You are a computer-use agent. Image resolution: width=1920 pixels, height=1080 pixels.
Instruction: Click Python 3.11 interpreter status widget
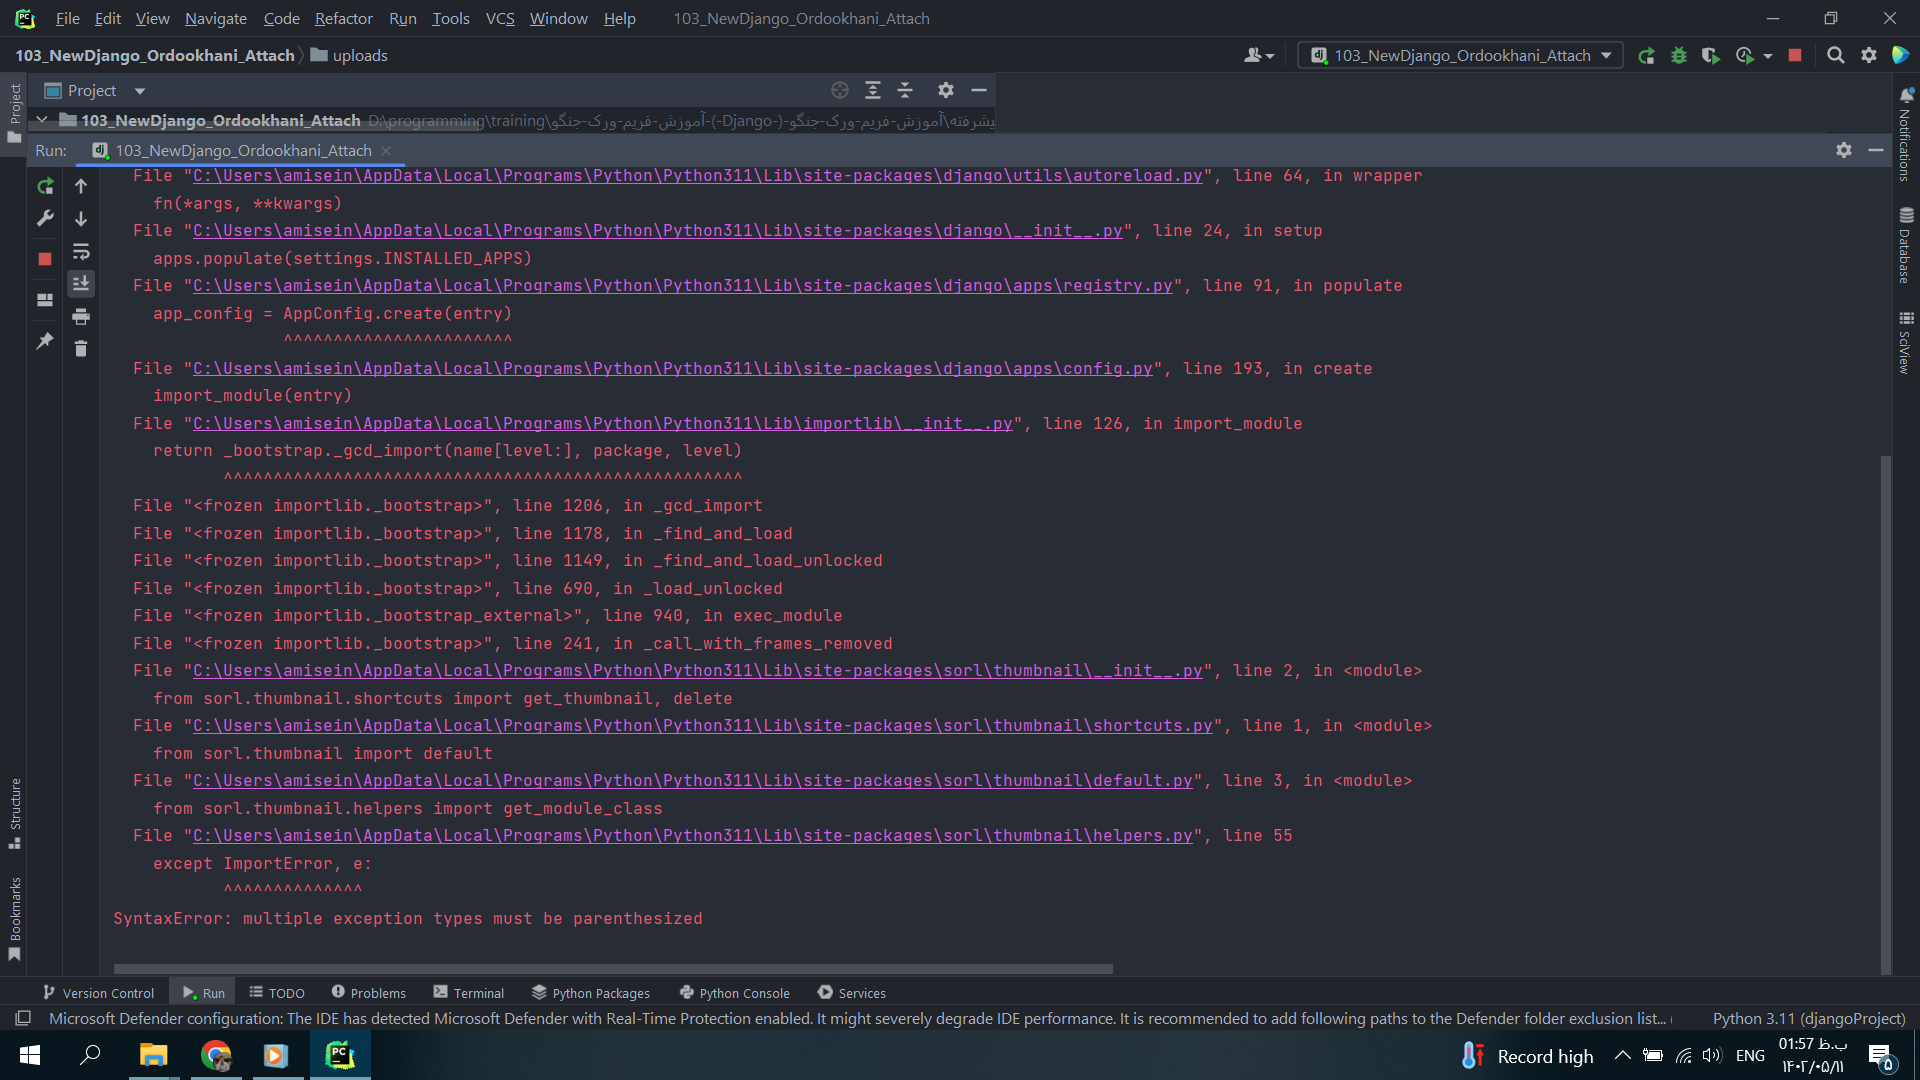tap(1808, 1018)
